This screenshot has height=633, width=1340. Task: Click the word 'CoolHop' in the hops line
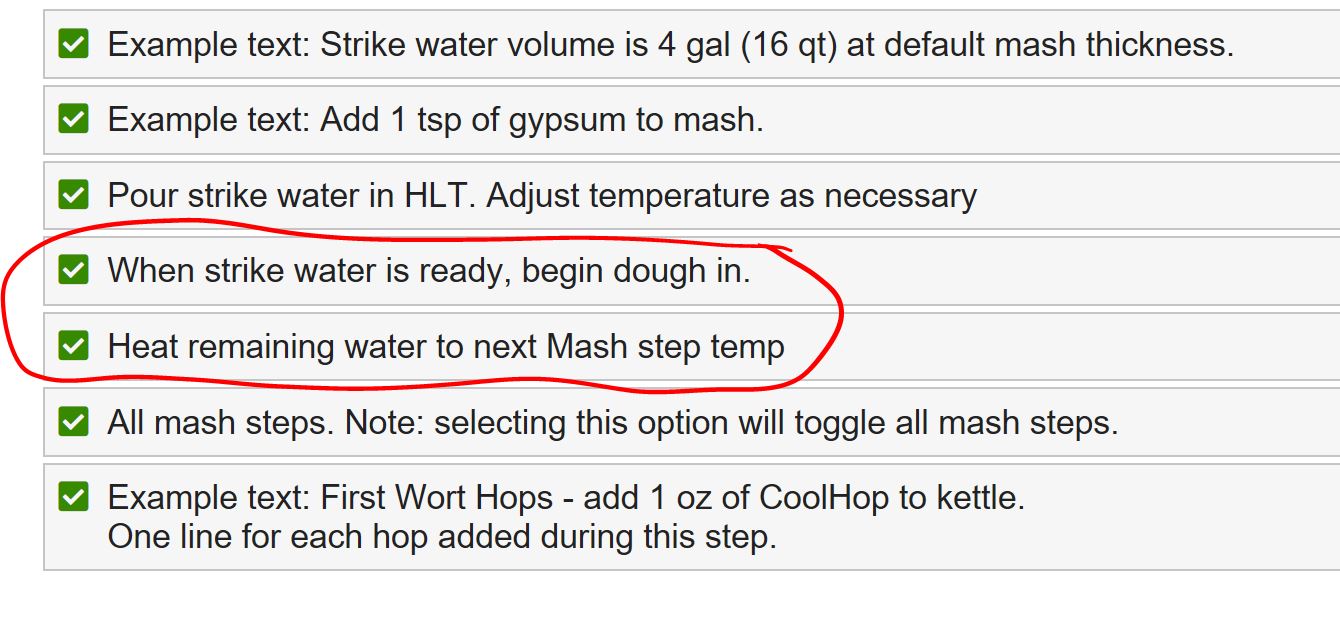click(824, 497)
